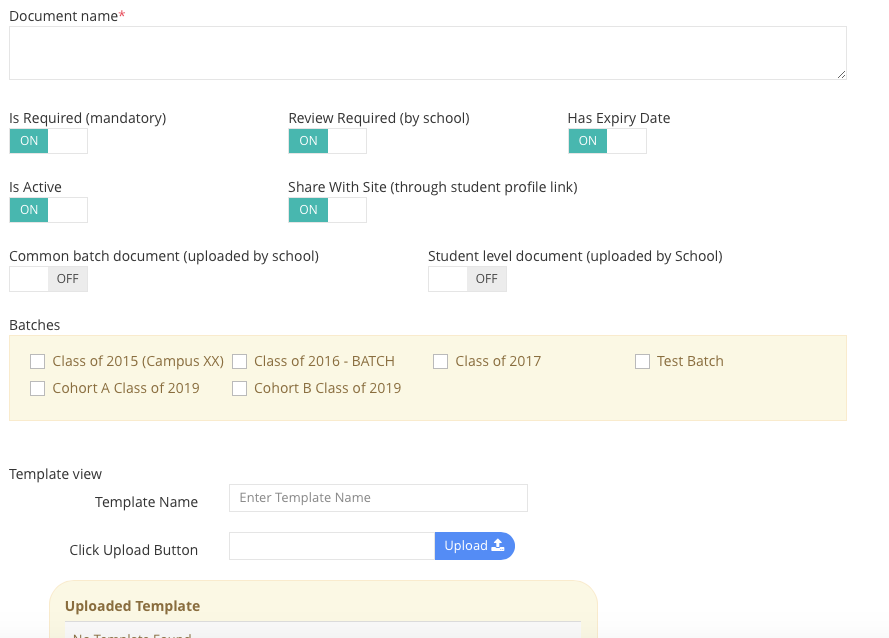The image size is (889, 638).
Task: Click inside the Document name text area
Action: pos(427,51)
